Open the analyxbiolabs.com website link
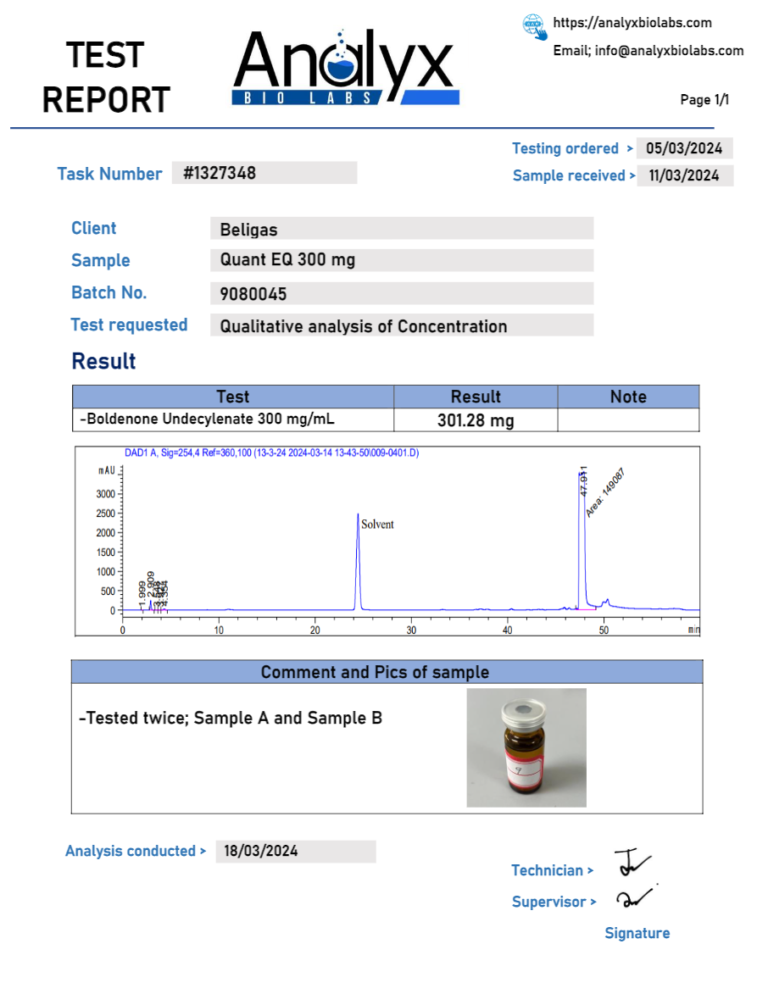Image resolution: width=768 pixels, height=994 pixels. [632, 23]
